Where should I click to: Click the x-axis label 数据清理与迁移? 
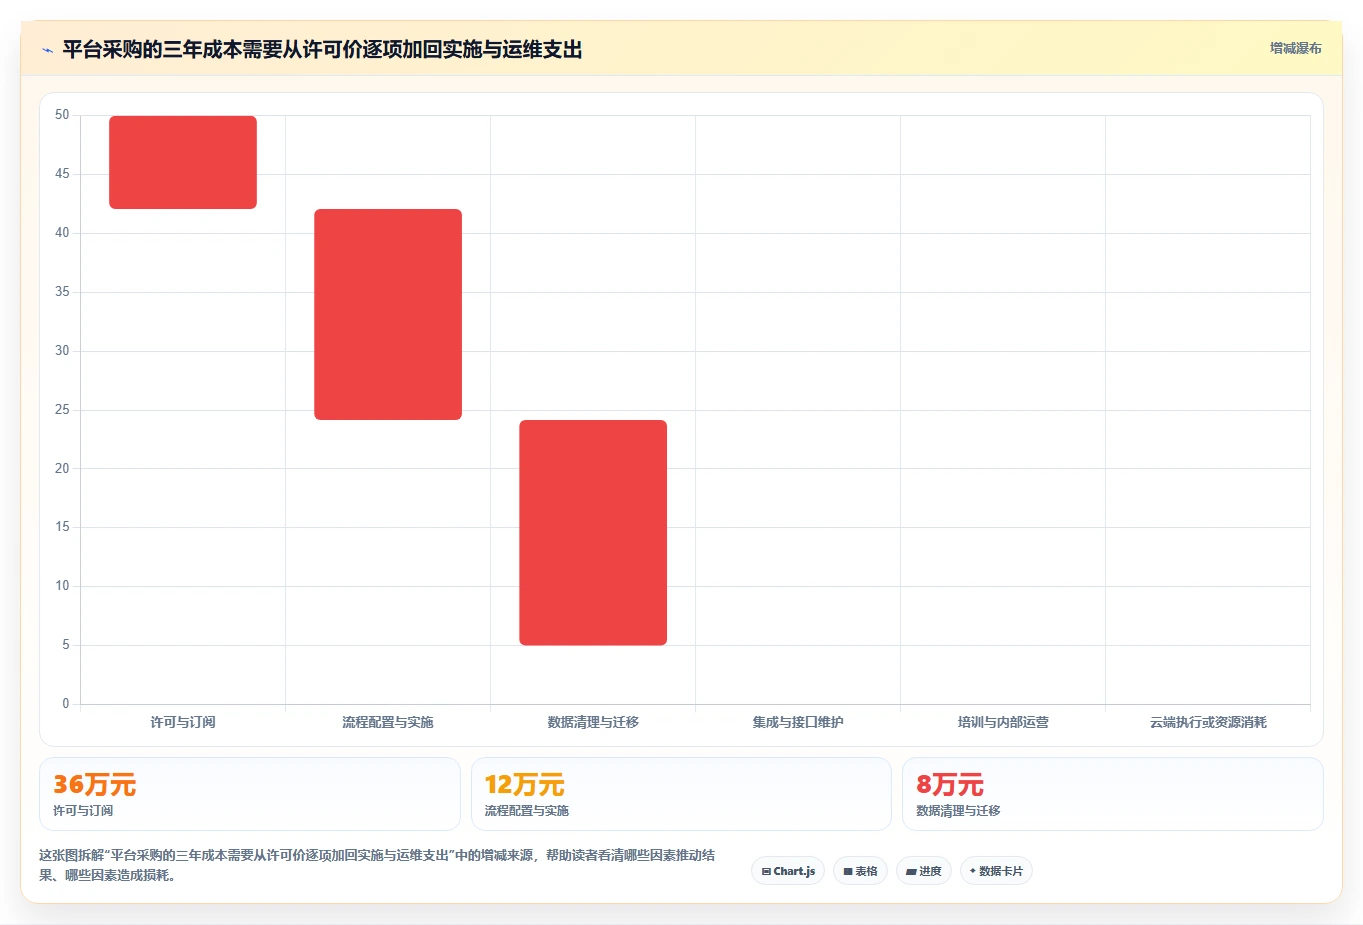tap(593, 722)
